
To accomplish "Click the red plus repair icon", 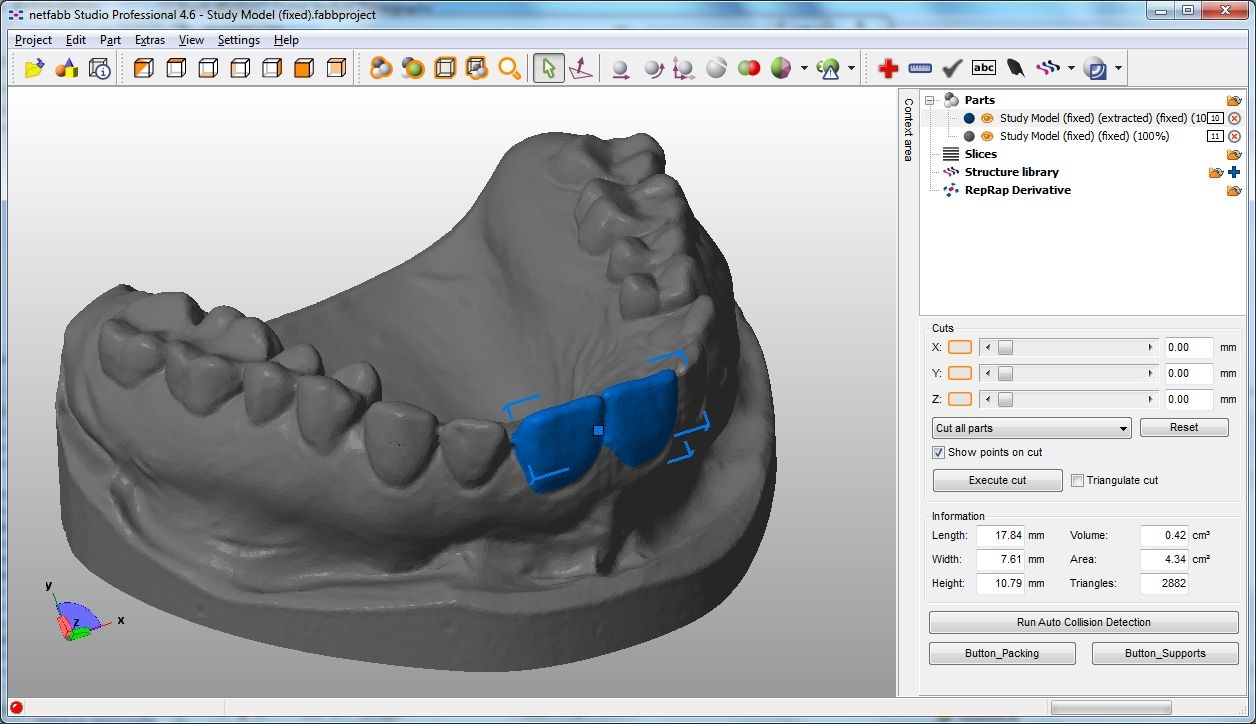I will click(888, 69).
